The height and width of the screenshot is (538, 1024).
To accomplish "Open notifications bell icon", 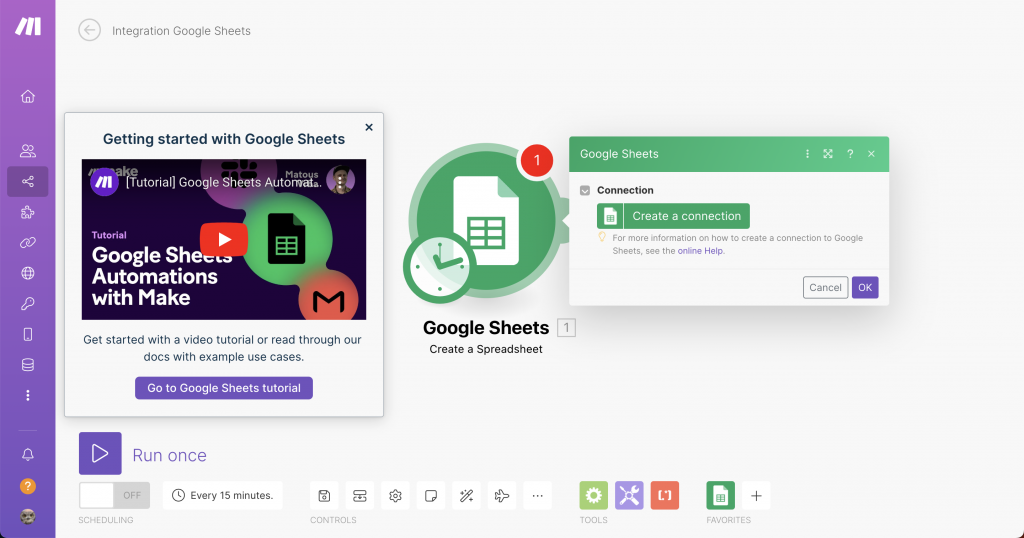I will [27, 454].
